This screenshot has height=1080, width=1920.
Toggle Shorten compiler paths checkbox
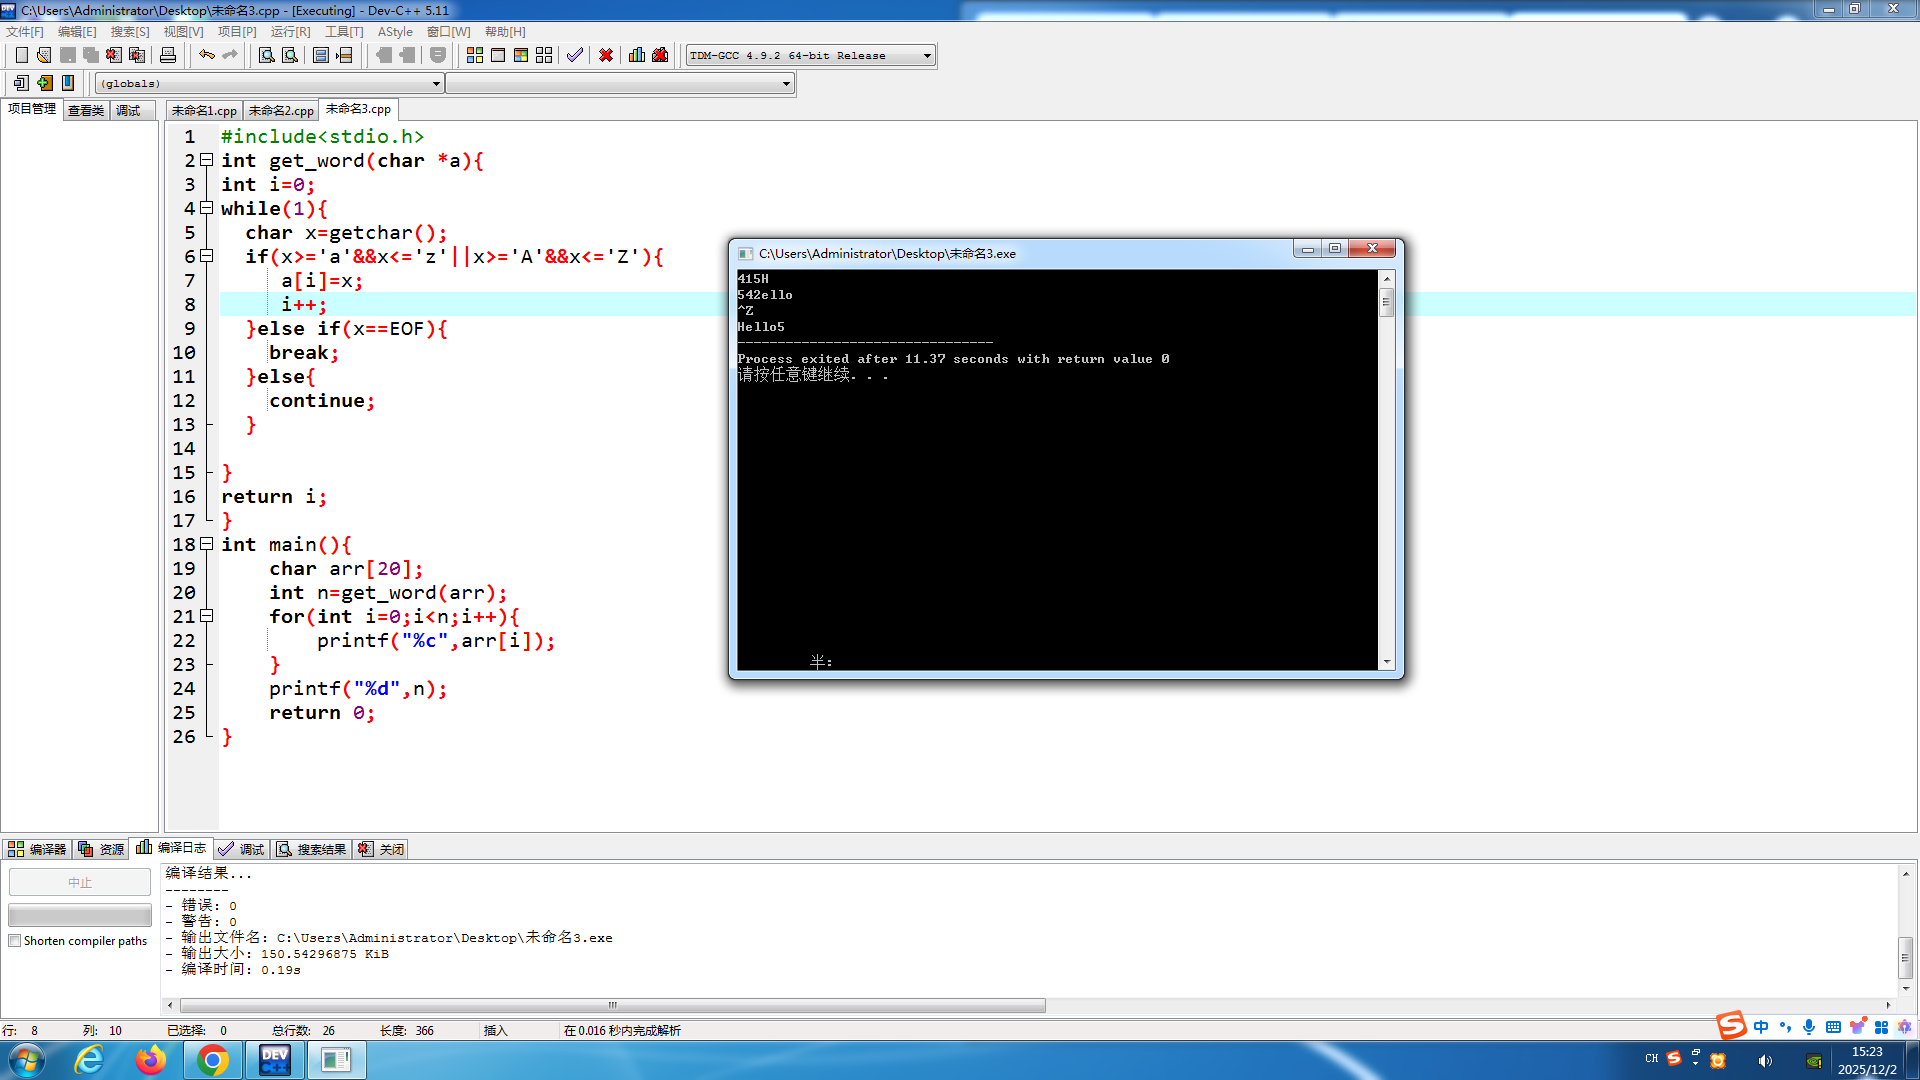[x=15, y=941]
